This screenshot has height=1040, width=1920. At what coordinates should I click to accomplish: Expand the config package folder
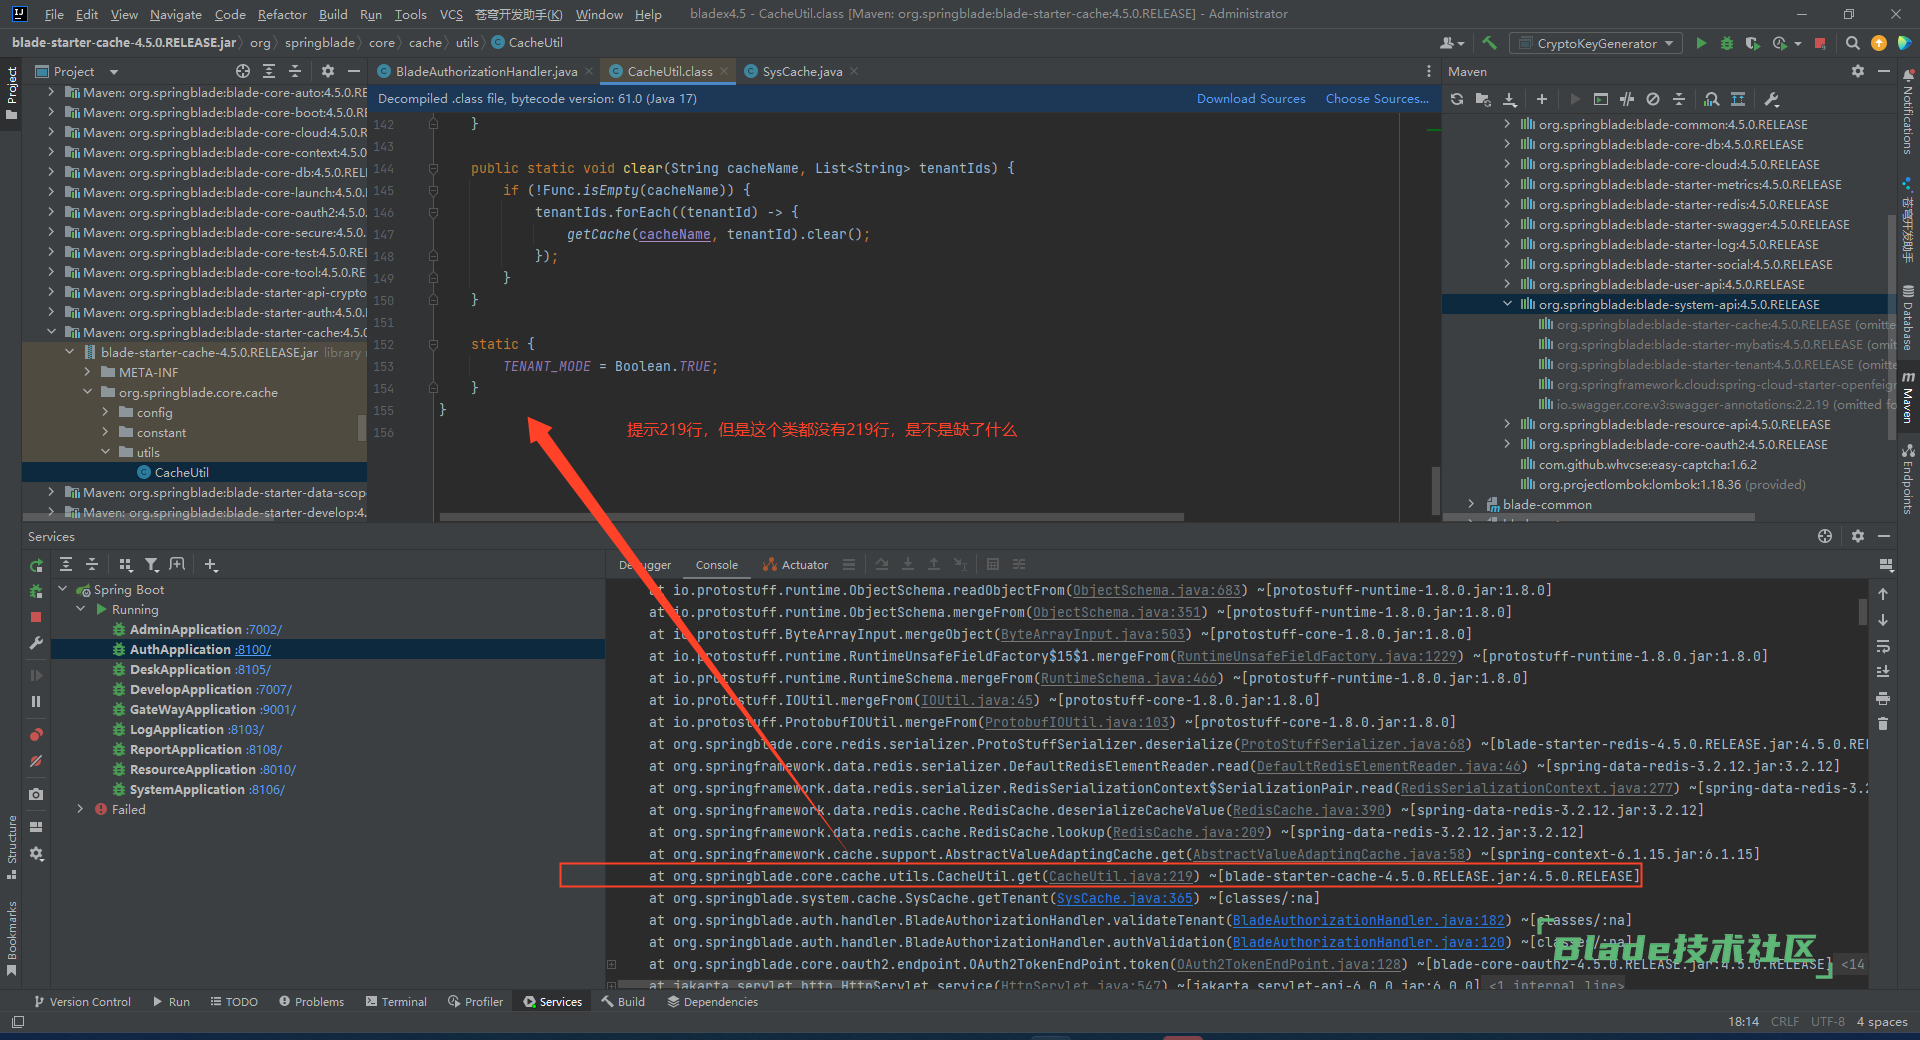105,412
